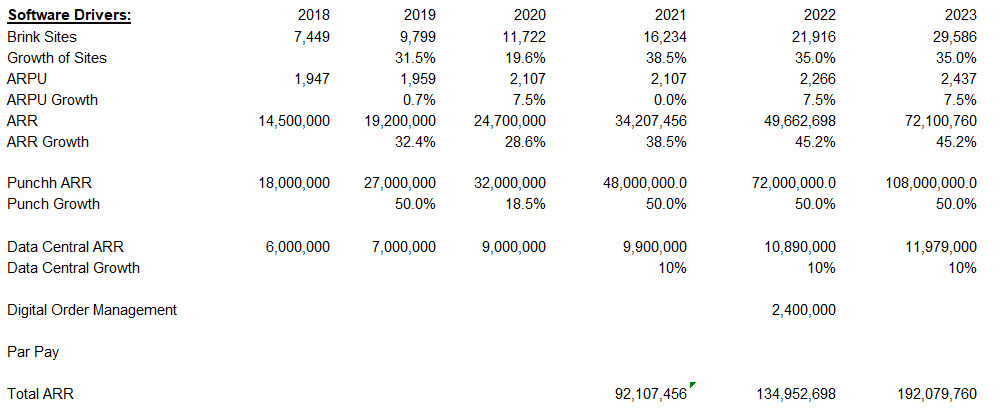Click Total ARR value 134,952,698

tap(796, 394)
